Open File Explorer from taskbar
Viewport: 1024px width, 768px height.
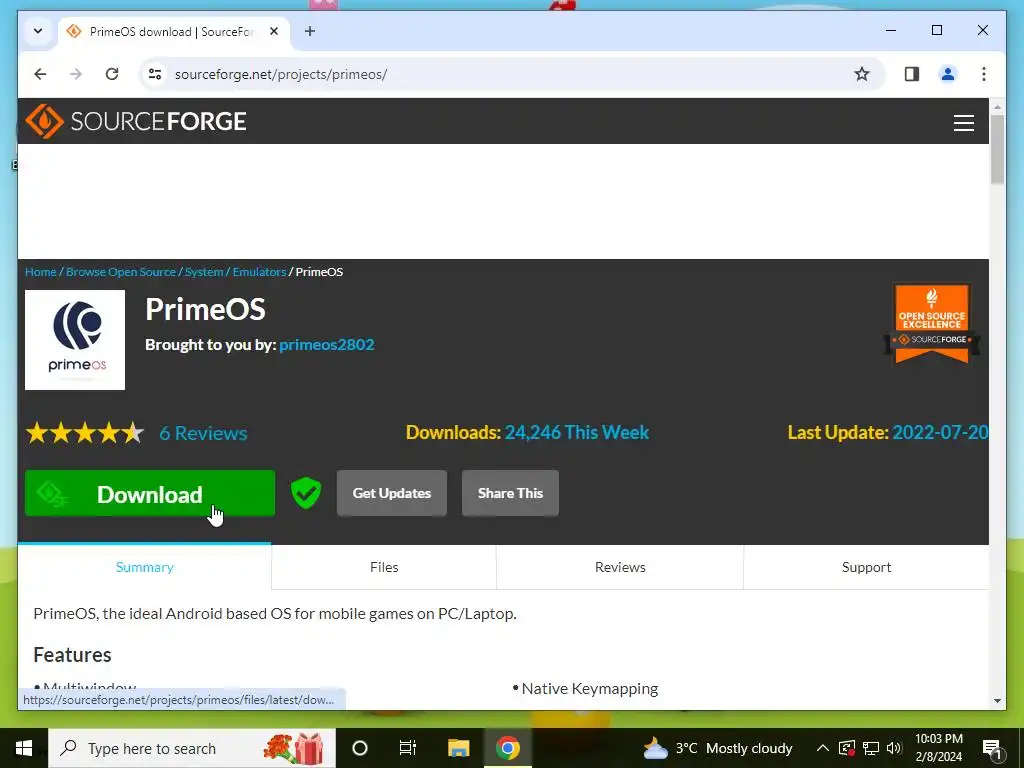coord(458,748)
